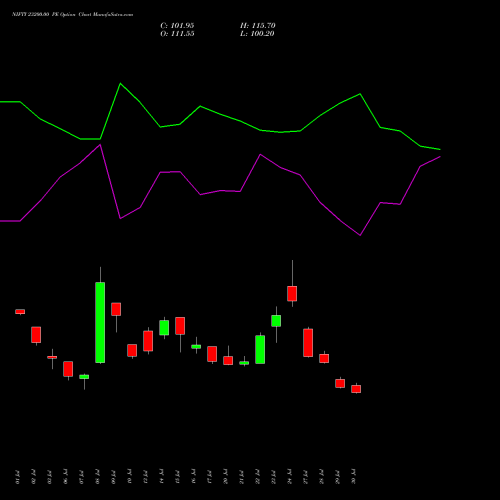The width and height of the screenshot is (500, 500).
Task: Select the red candle with long upper wick on 24 Jul
Action: click(292, 294)
